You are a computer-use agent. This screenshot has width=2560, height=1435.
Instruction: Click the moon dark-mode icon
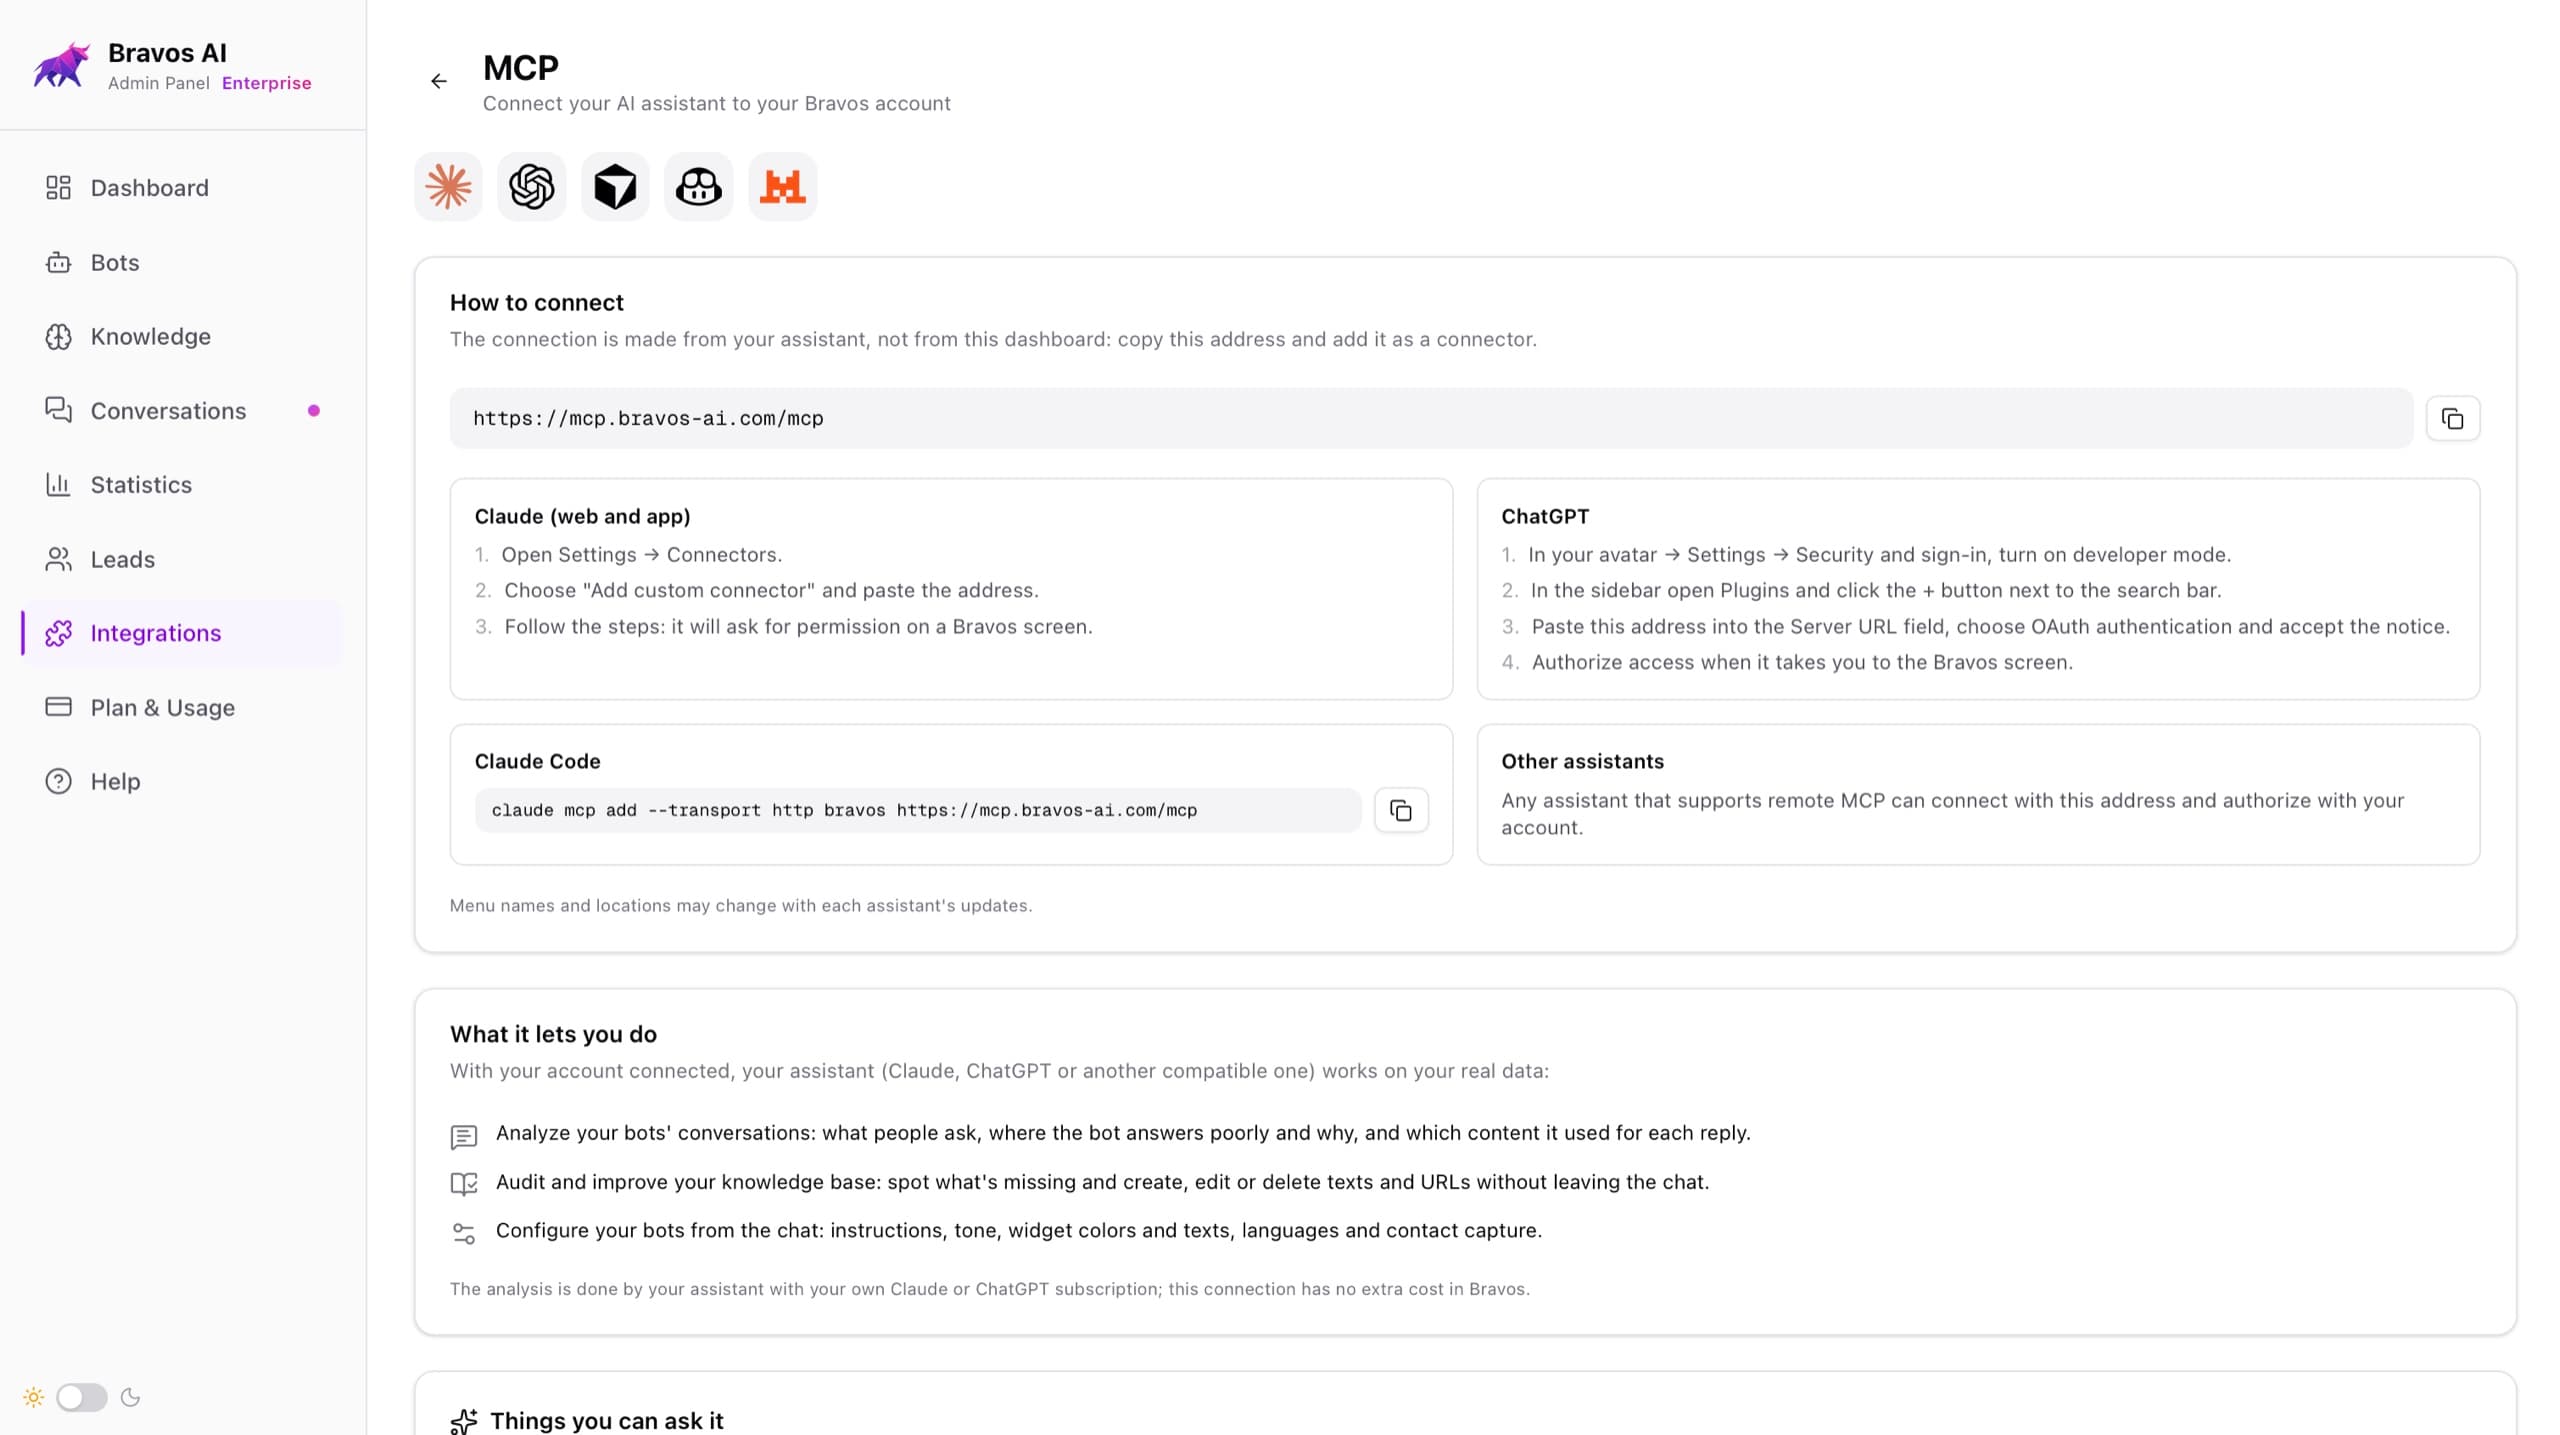[x=130, y=1398]
